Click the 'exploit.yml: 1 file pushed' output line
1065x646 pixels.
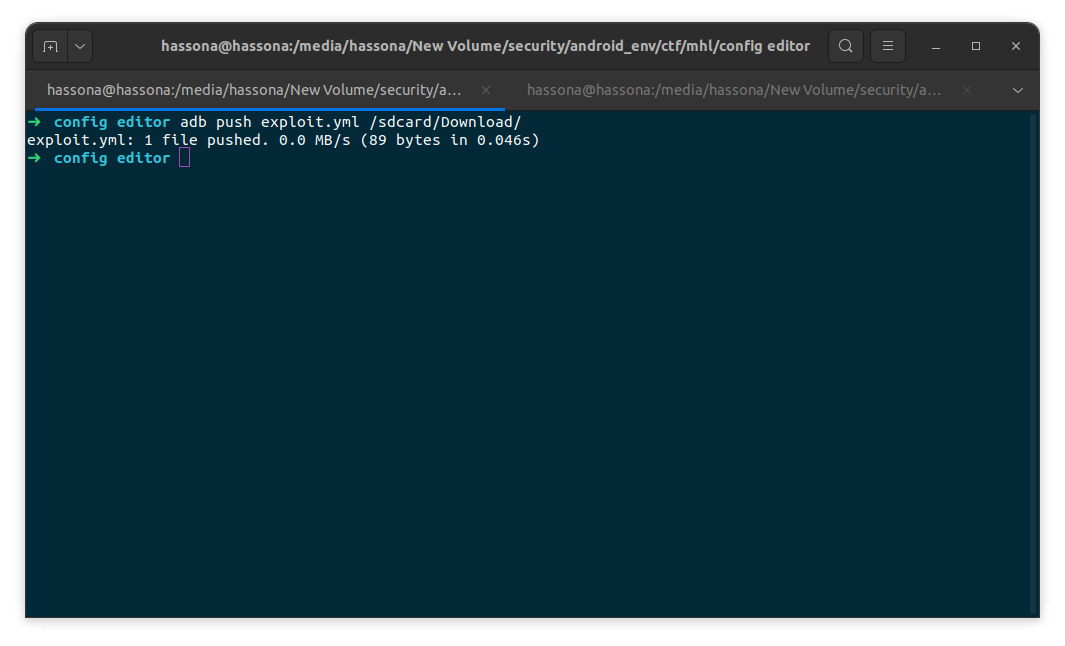pyautogui.click(x=283, y=140)
